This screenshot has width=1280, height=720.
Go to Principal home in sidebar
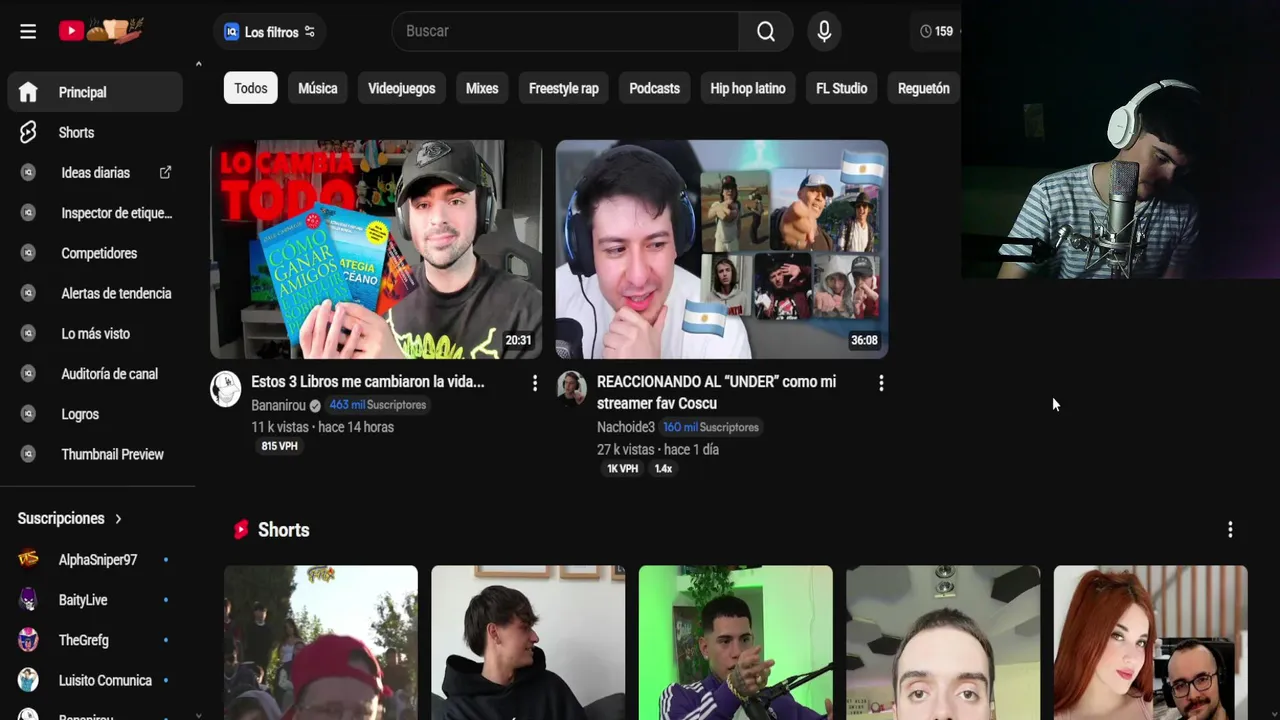click(95, 92)
